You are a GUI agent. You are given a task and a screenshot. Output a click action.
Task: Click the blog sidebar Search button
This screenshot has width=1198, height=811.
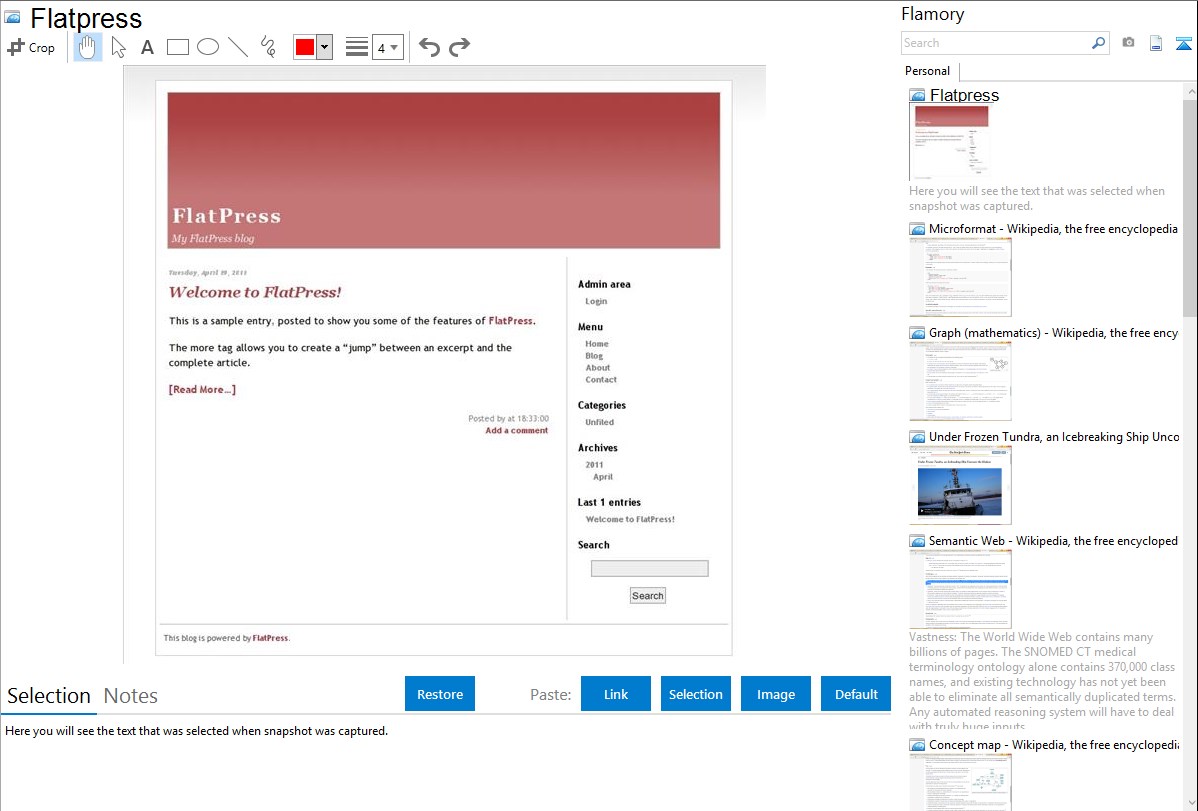648,595
